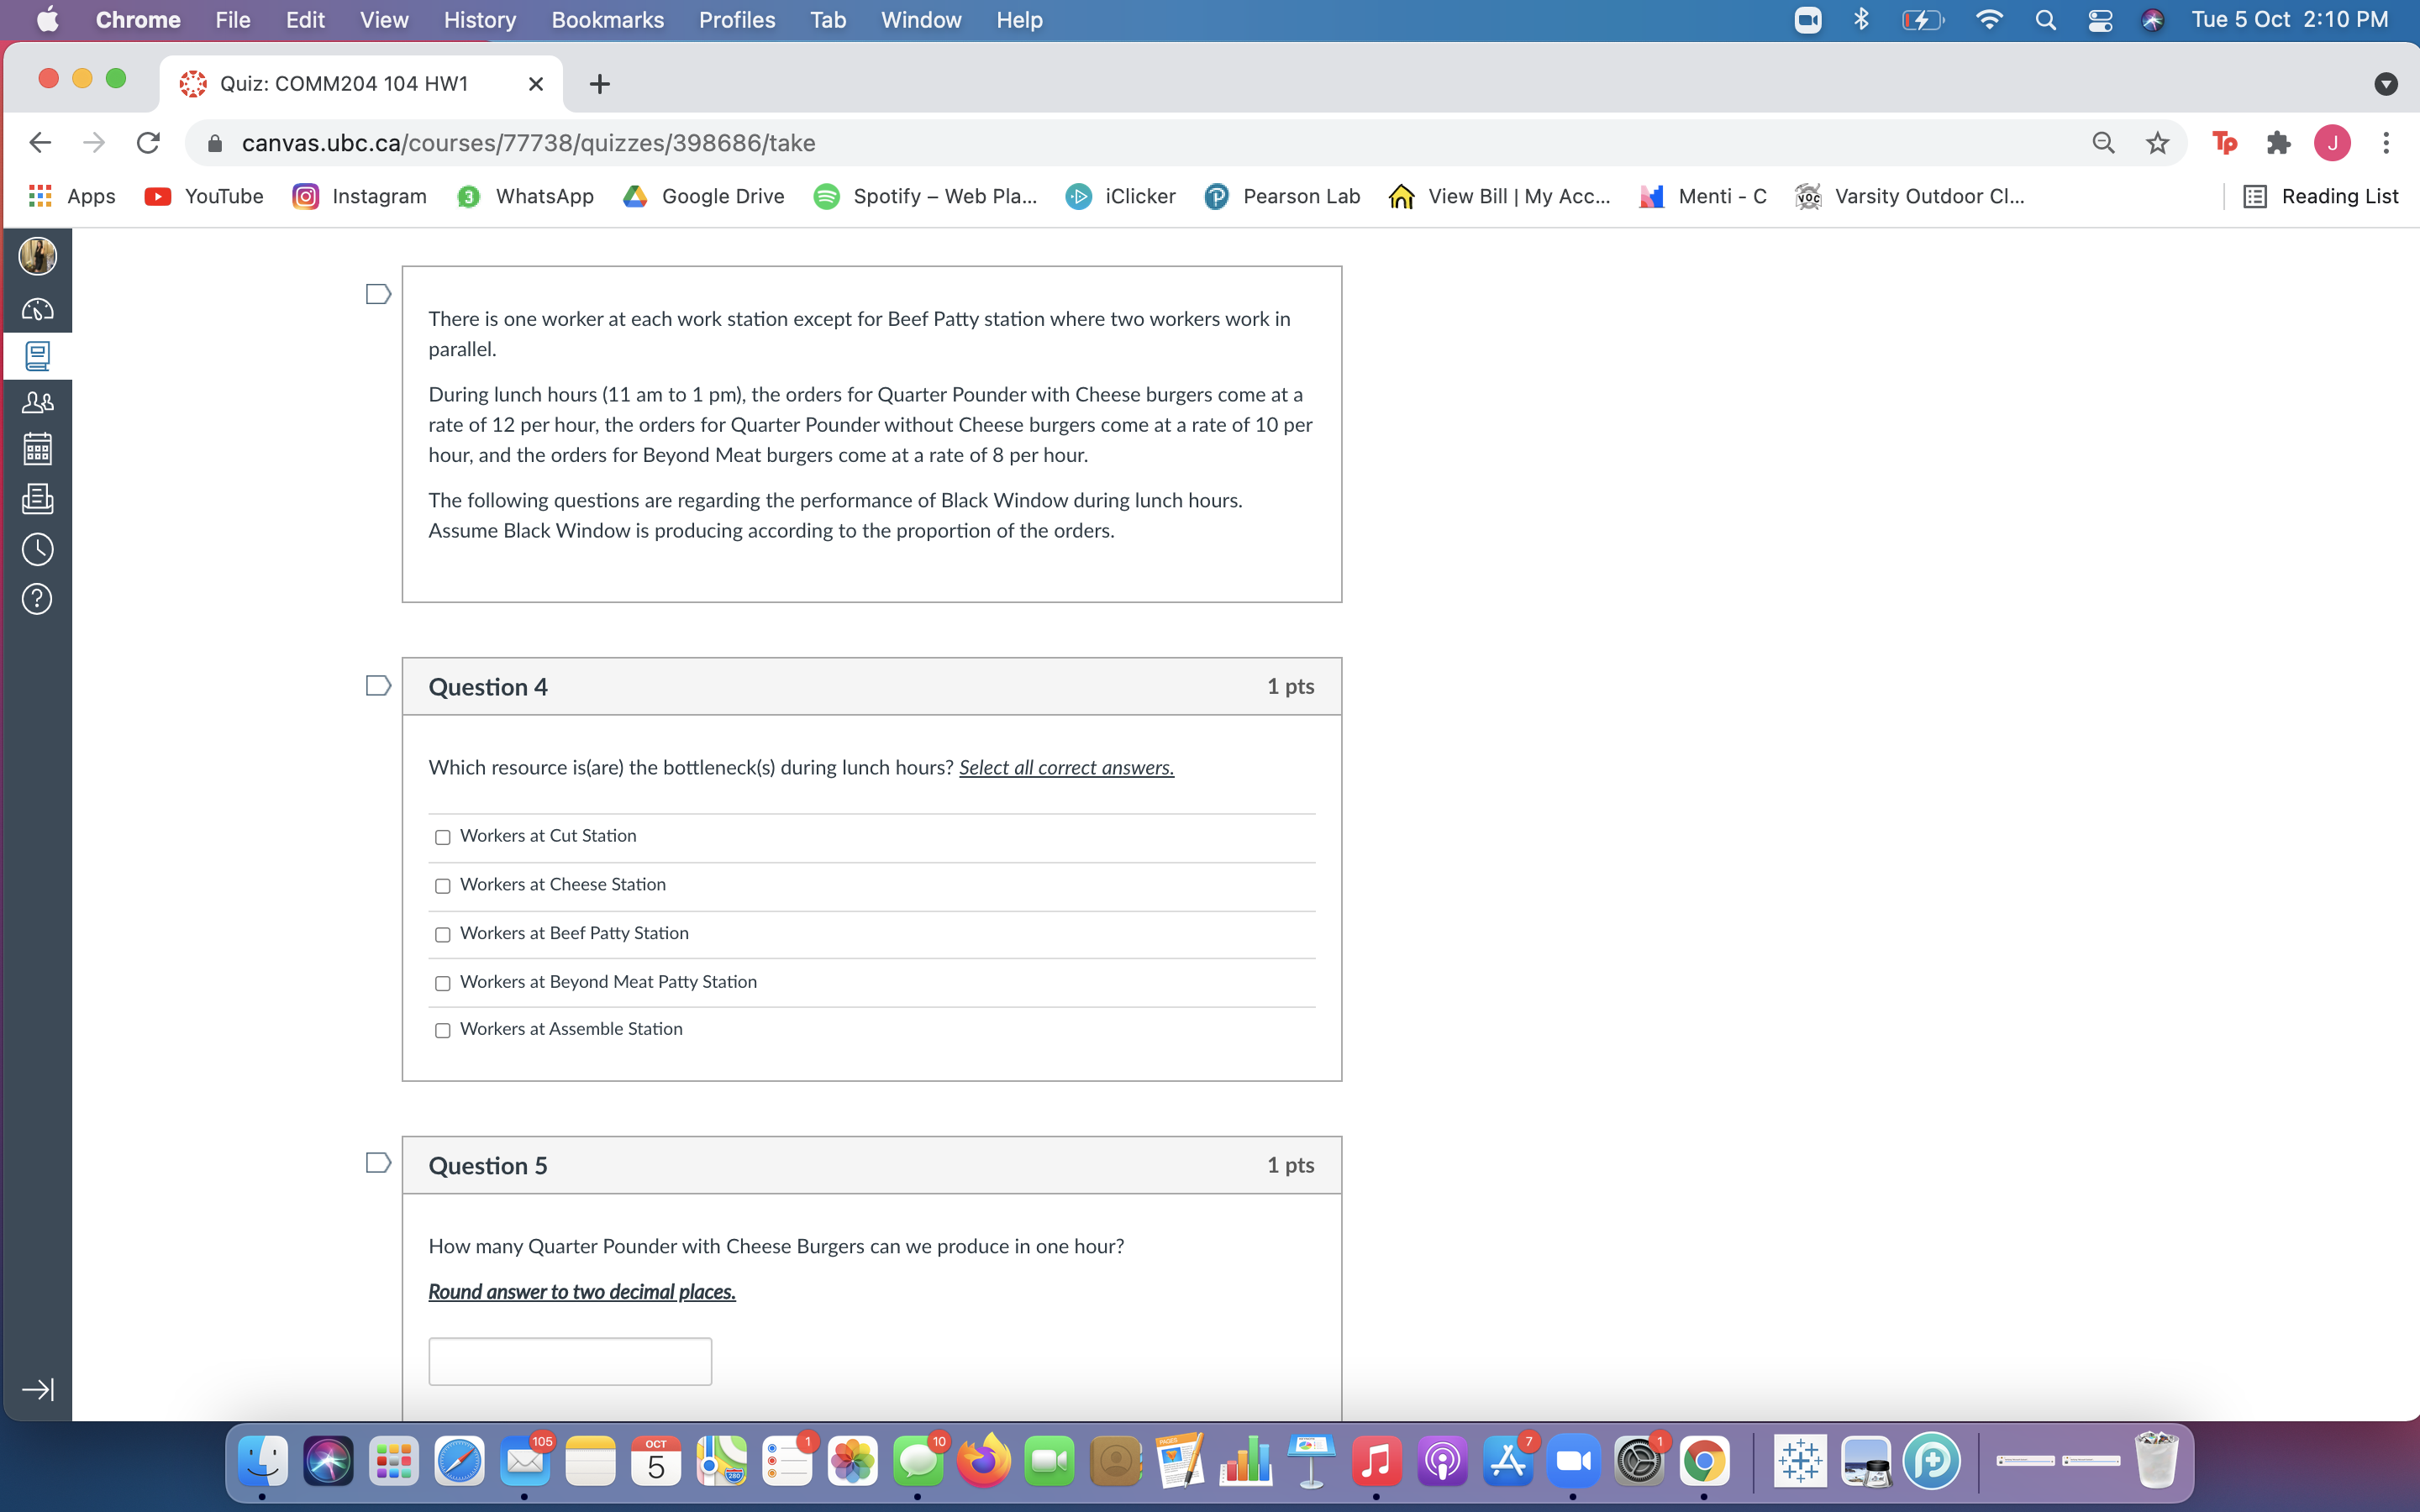Open Canvas Help from the sidebar
The width and height of the screenshot is (2420, 1512).
37,598
